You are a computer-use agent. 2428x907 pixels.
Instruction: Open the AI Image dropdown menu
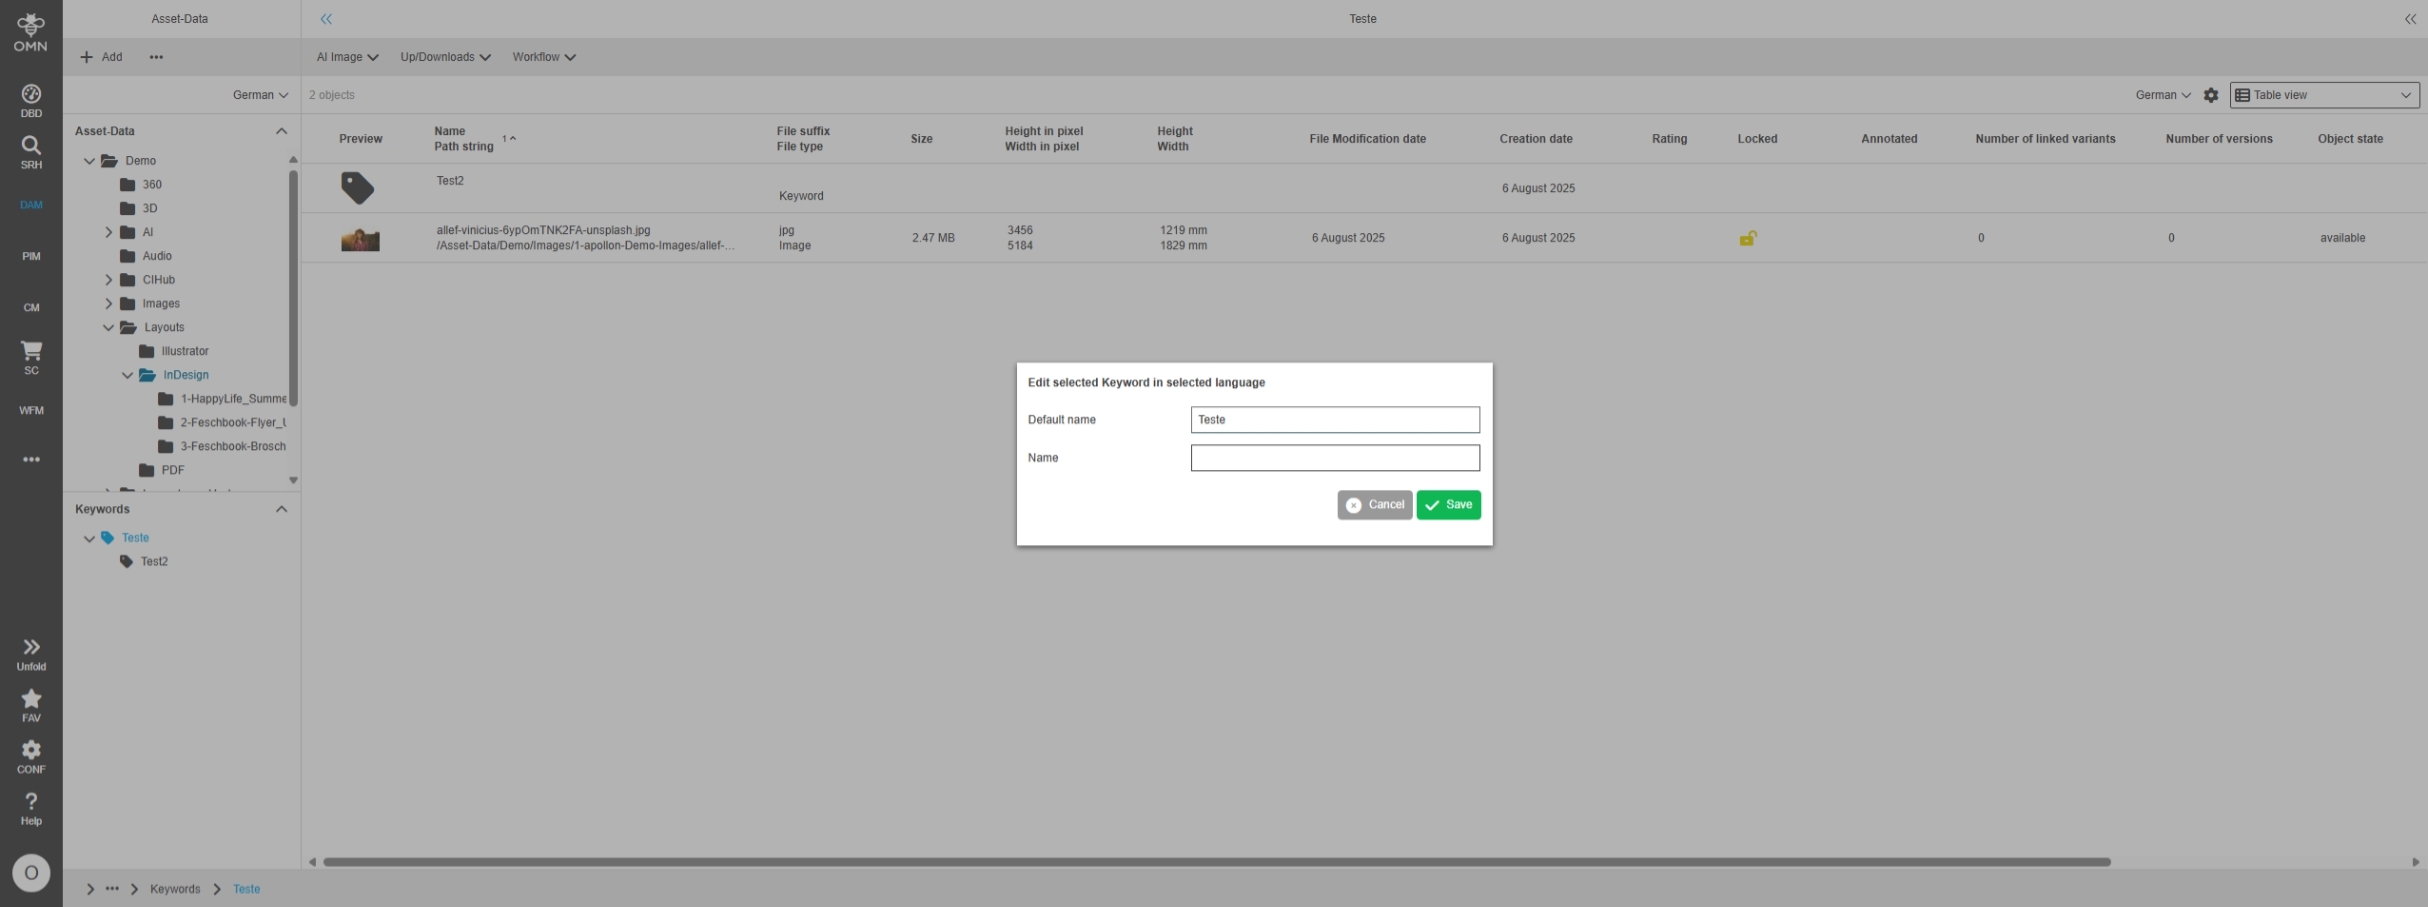[x=347, y=57]
